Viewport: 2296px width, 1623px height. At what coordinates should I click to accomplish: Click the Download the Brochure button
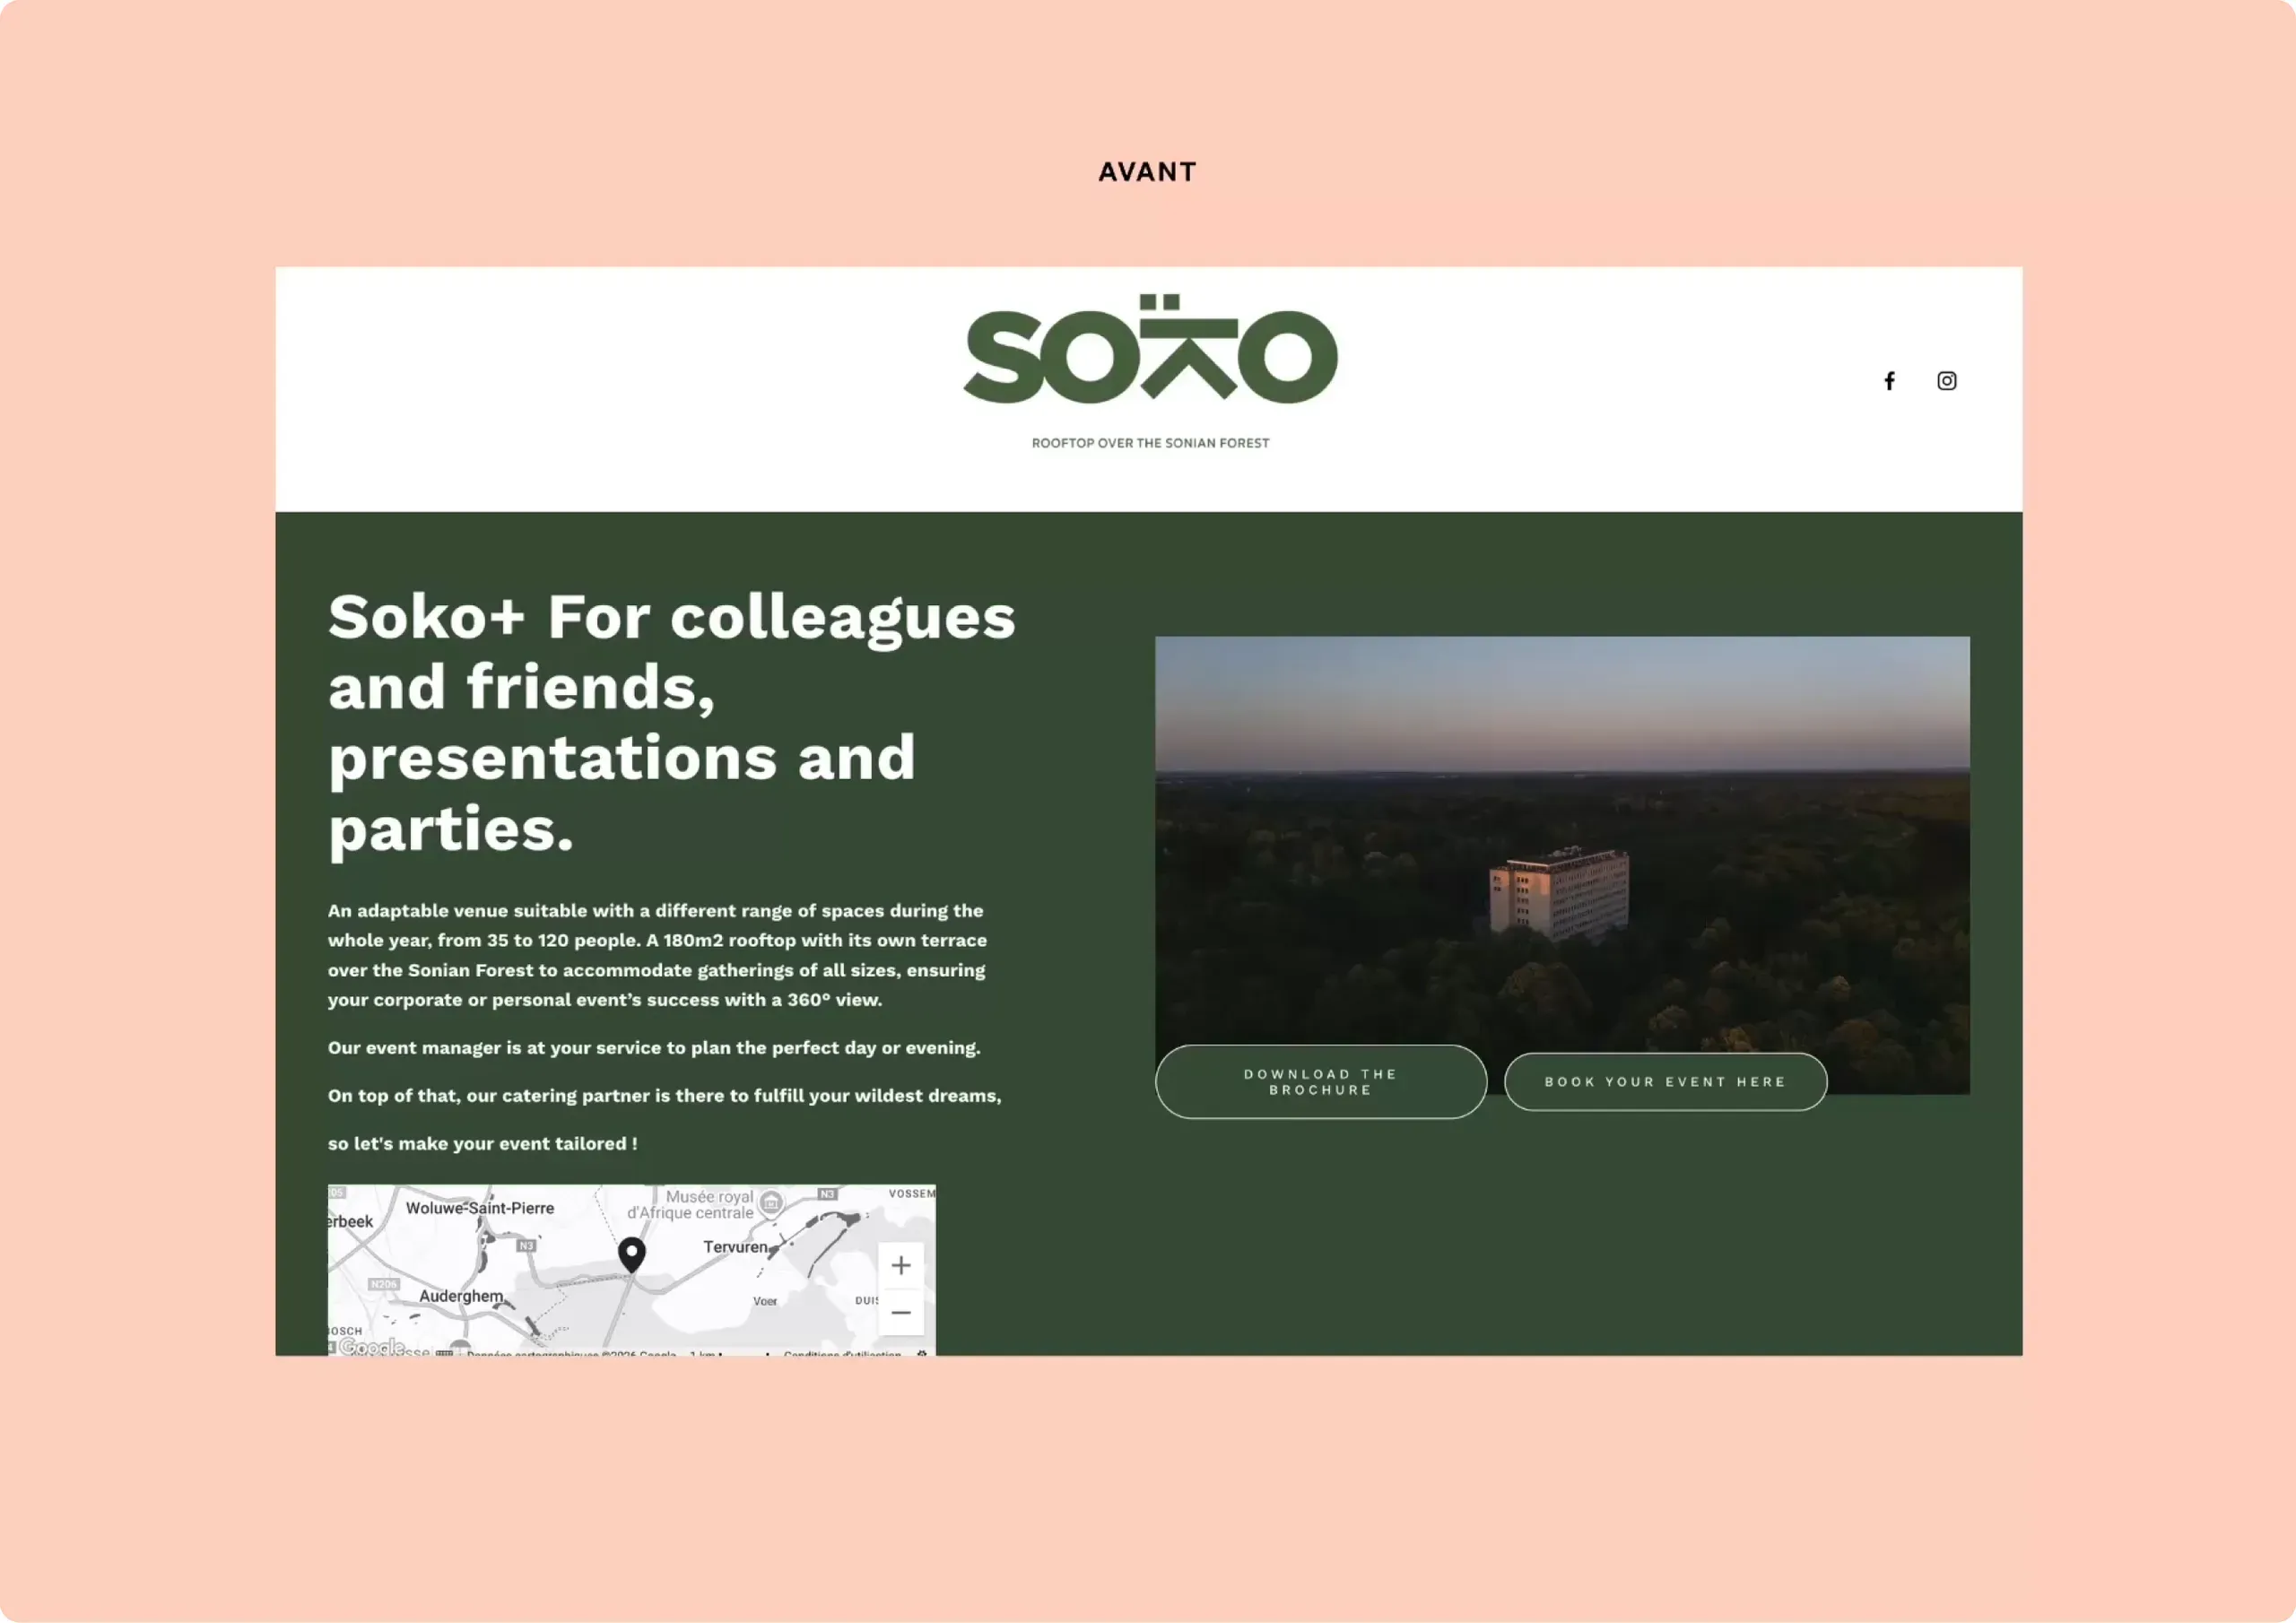[1320, 1082]
